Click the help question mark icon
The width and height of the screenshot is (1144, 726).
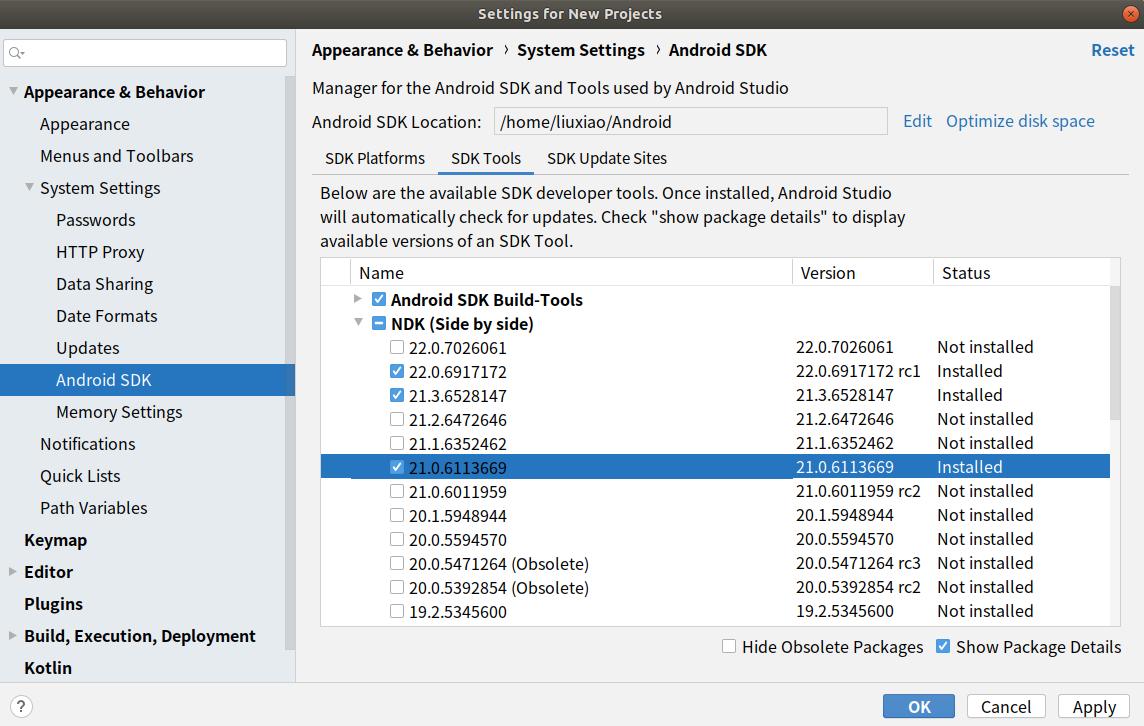tap(20, 706)
